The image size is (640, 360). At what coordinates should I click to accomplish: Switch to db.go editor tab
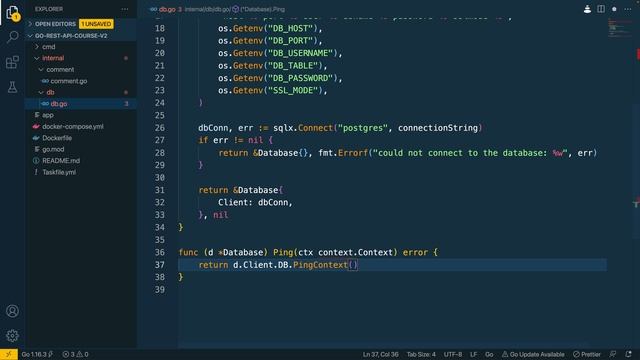coord(167,9)
